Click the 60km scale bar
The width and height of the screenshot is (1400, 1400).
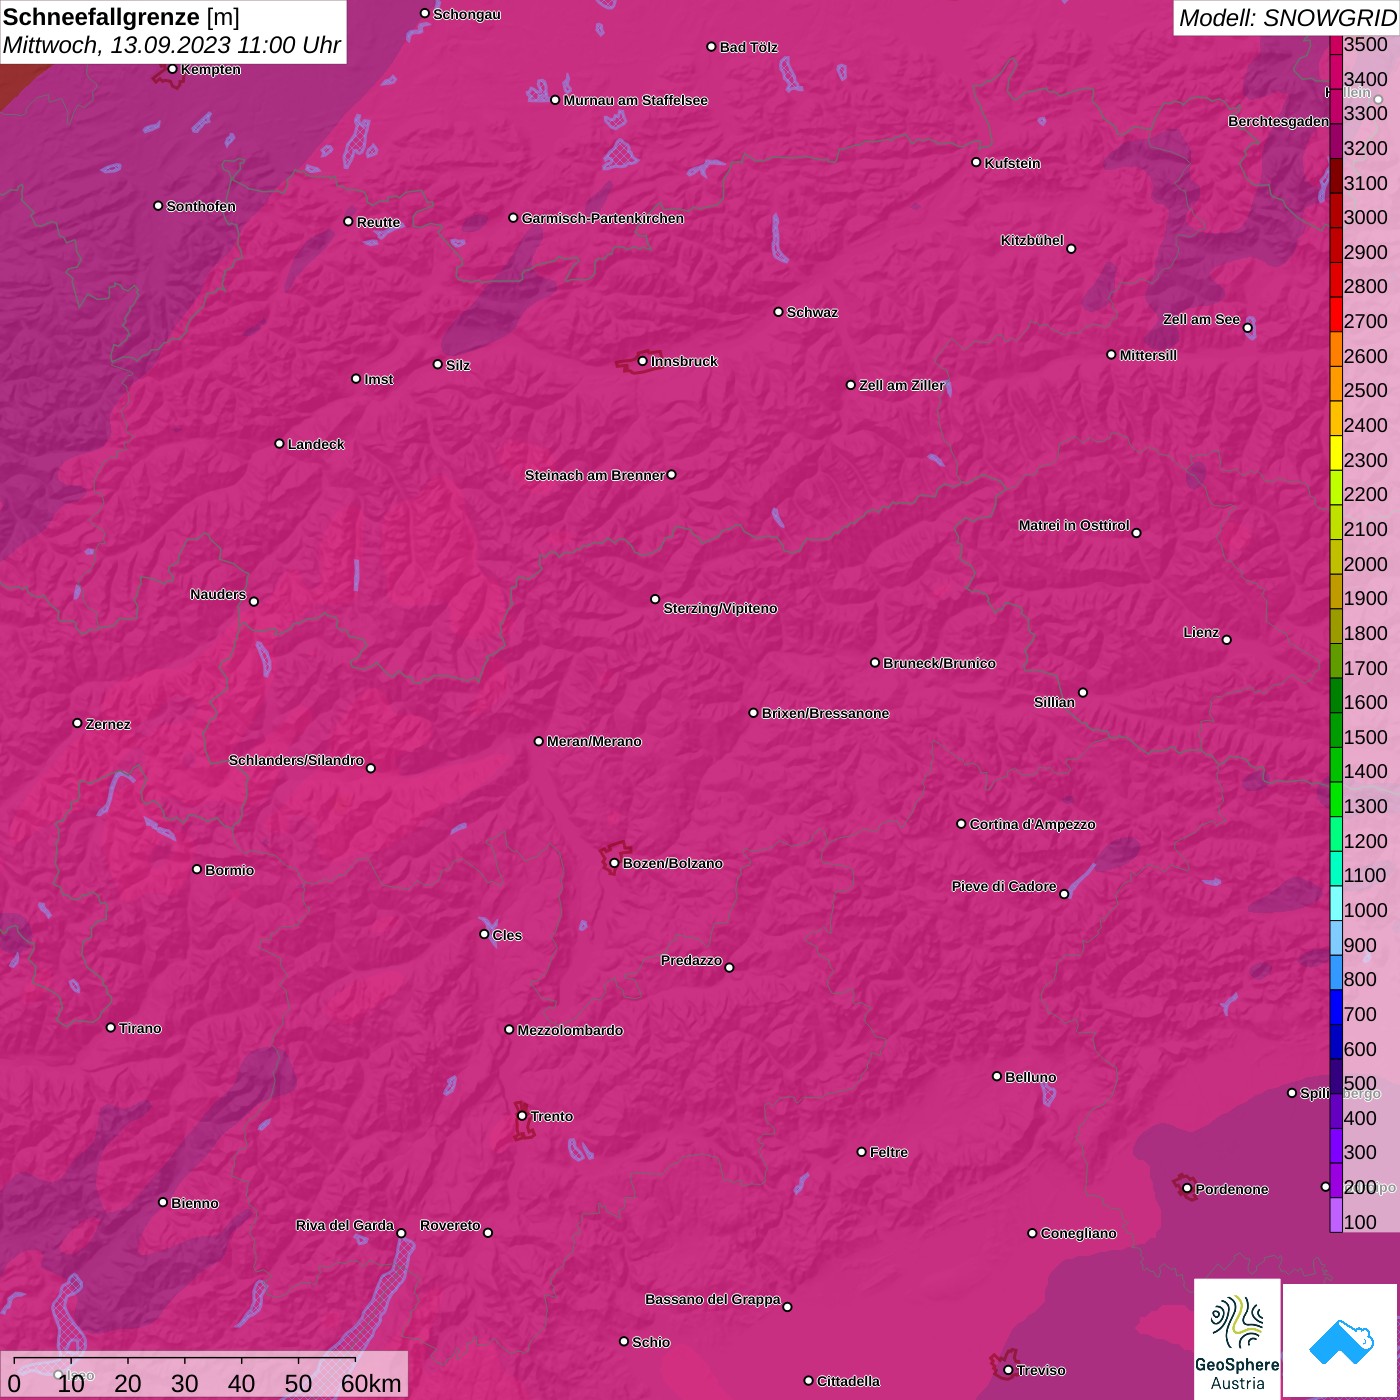tap(185, 1372)
